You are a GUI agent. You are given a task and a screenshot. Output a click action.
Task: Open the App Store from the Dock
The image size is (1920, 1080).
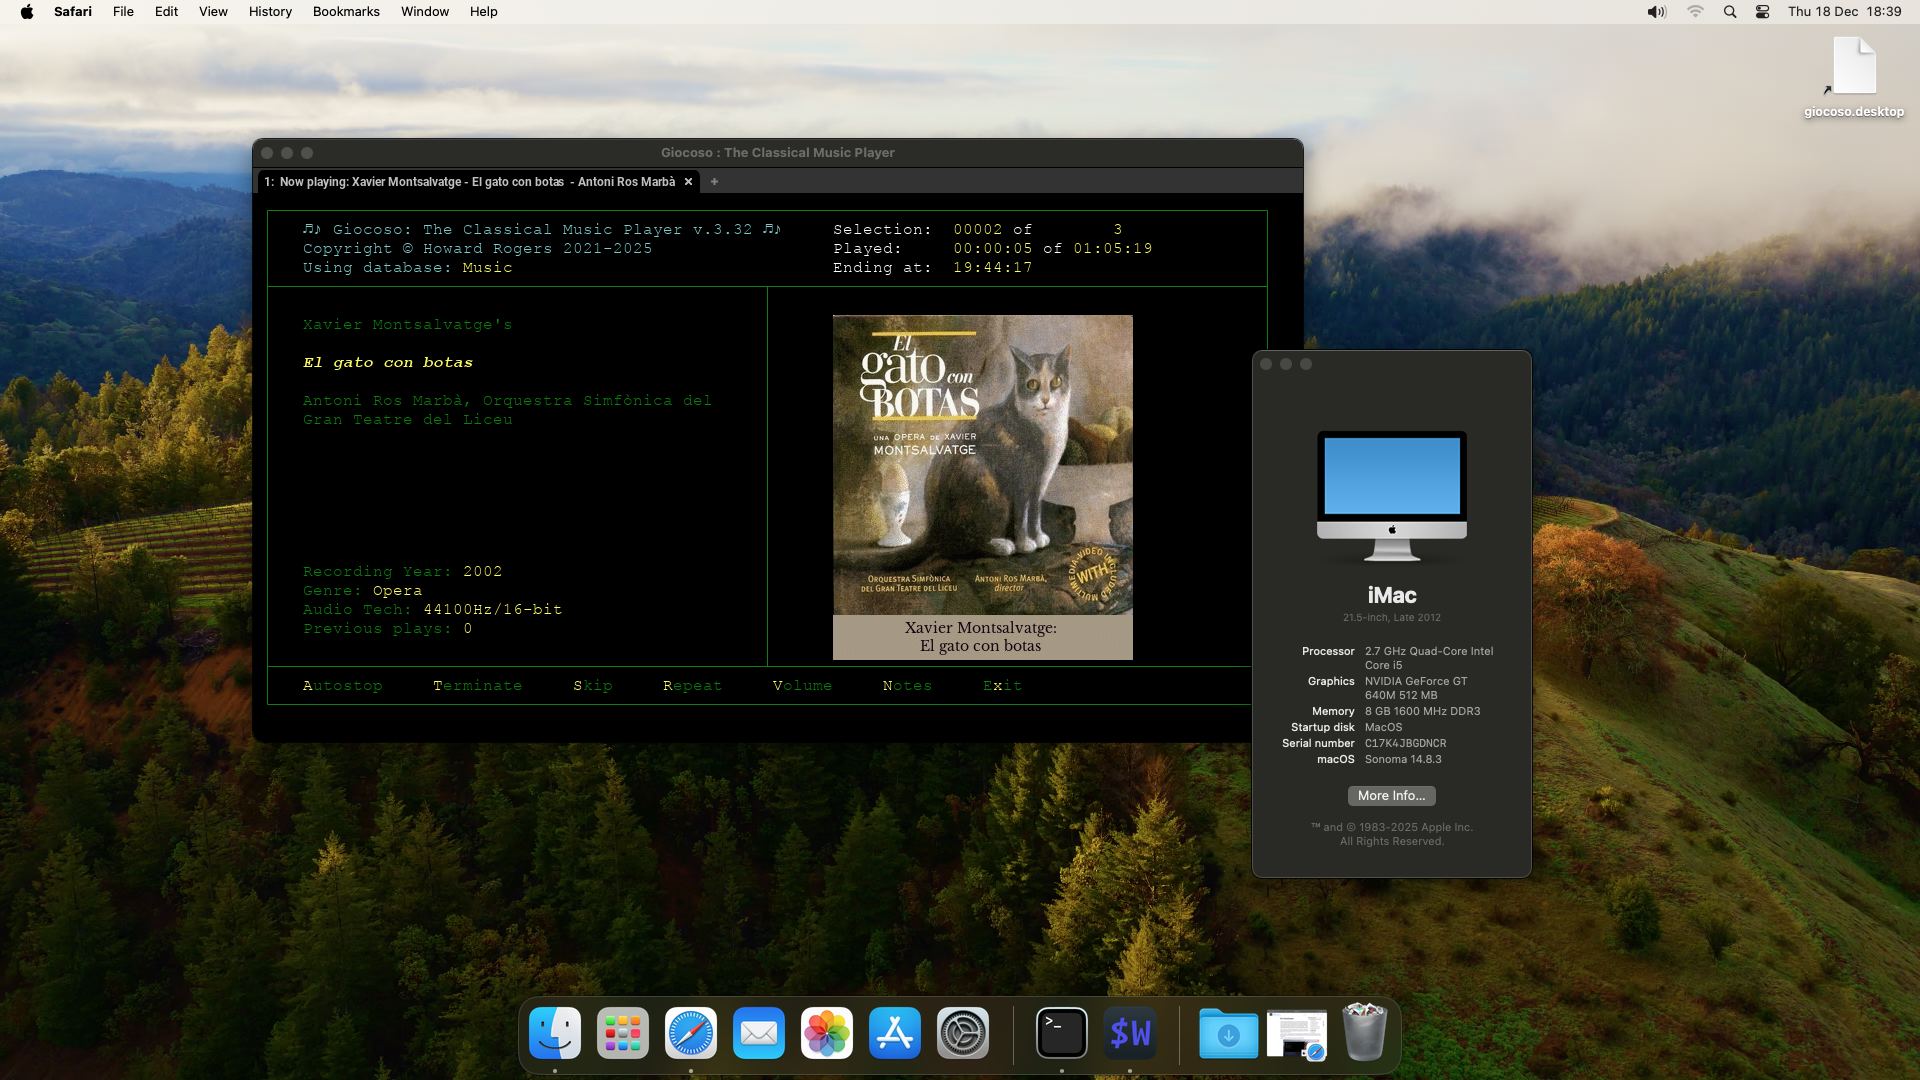coord(894,1032)
